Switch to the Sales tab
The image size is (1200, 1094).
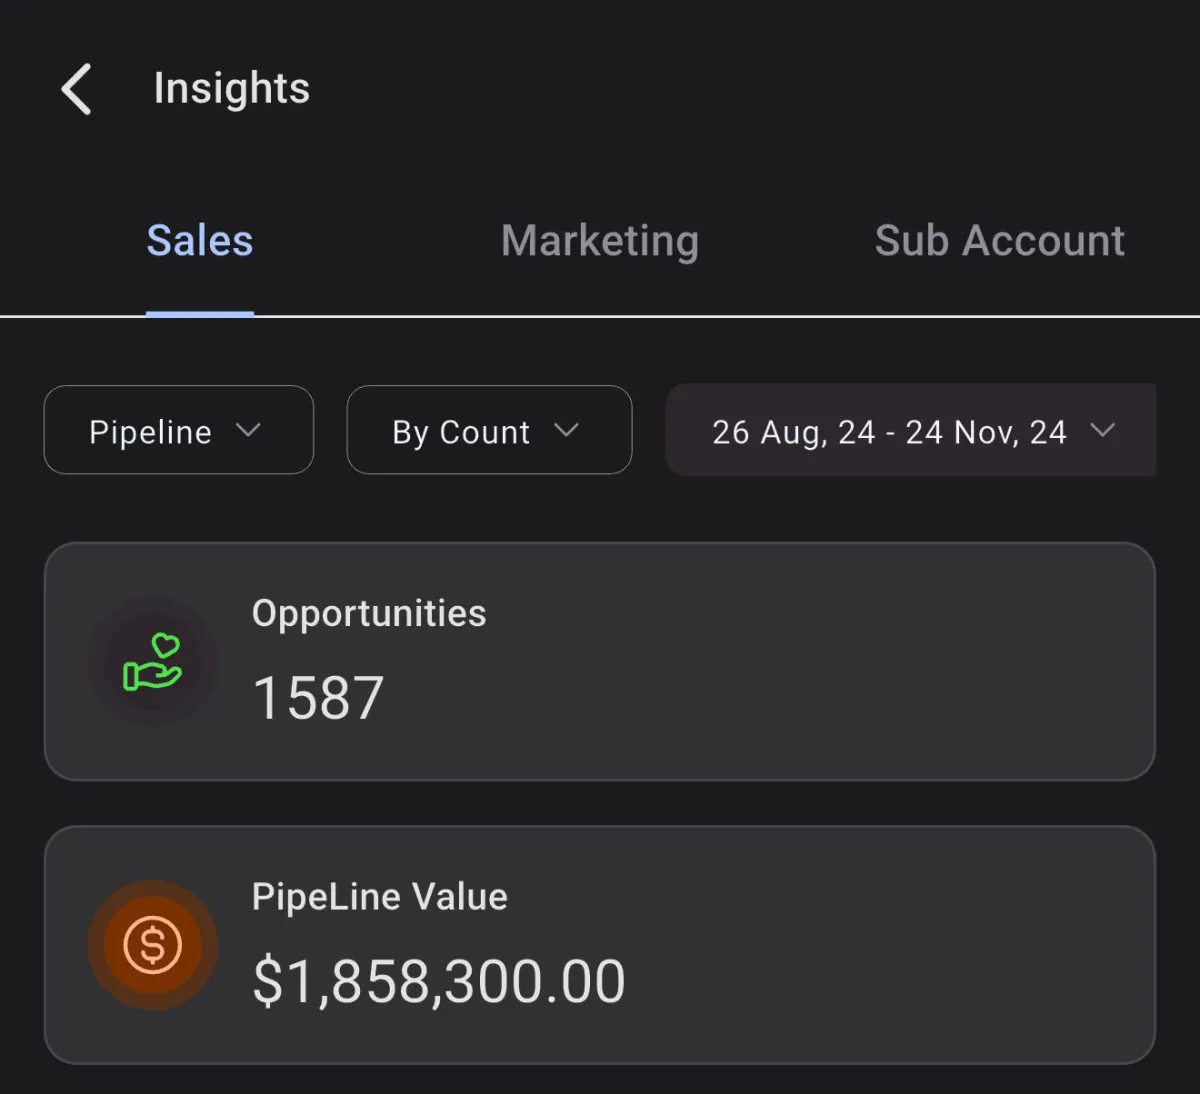200,241
